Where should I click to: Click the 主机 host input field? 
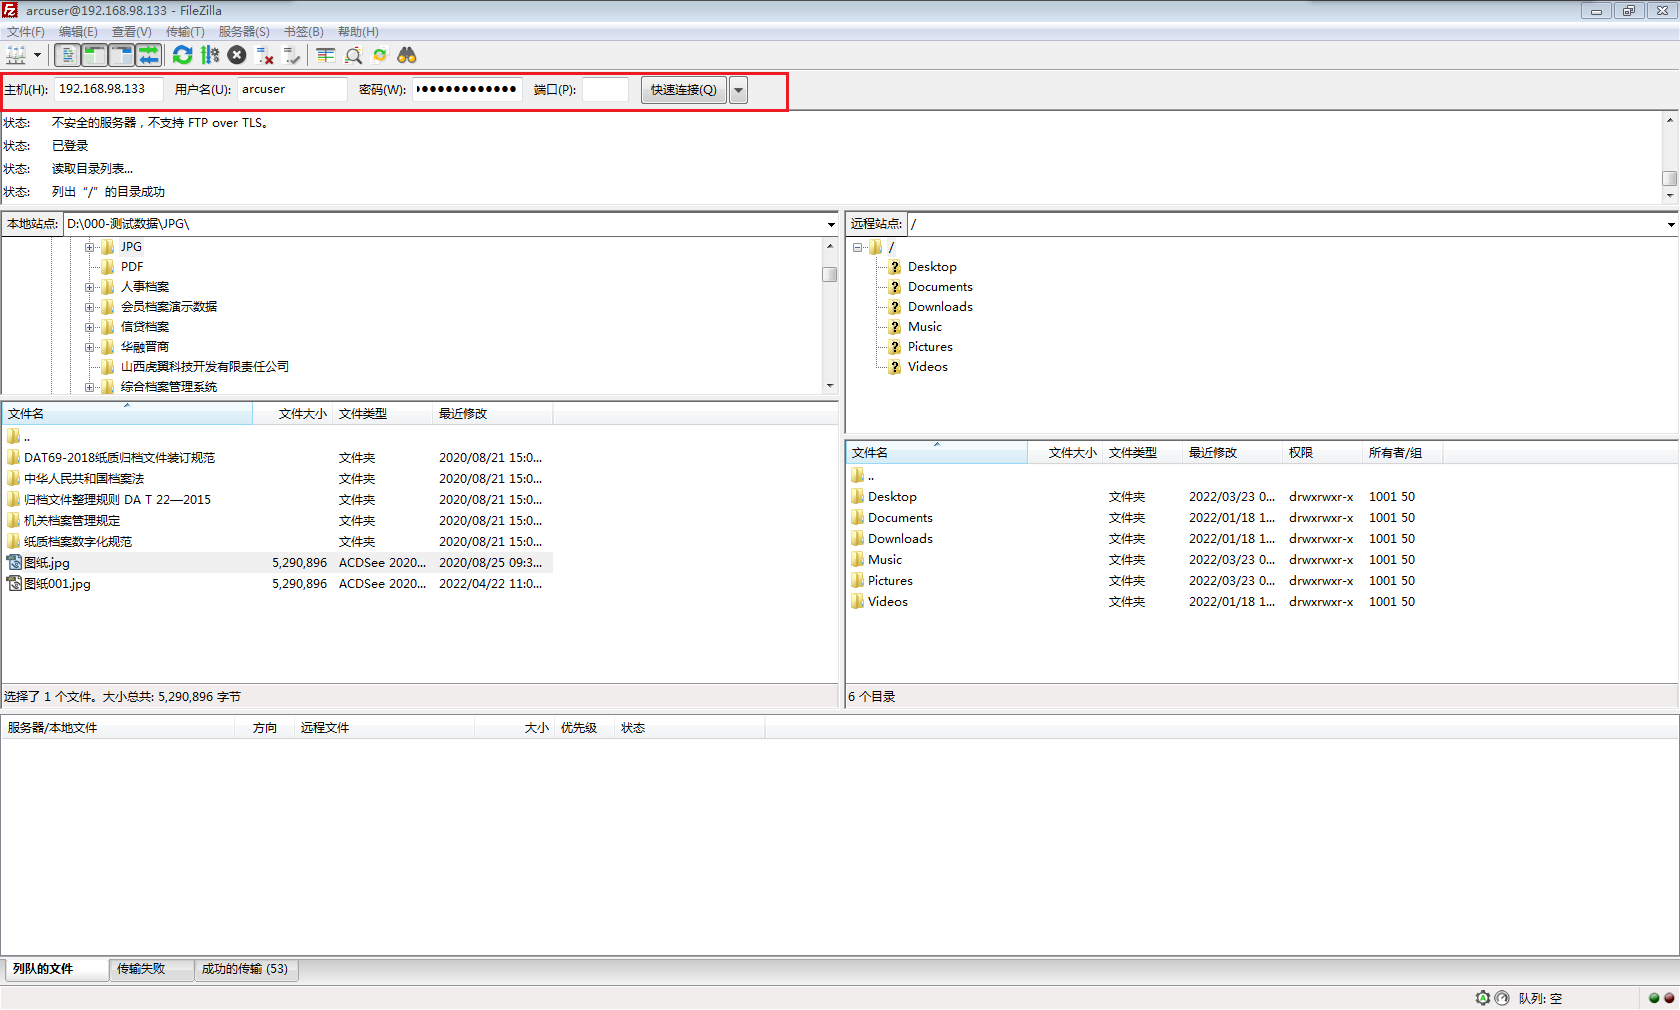point(108,90)
